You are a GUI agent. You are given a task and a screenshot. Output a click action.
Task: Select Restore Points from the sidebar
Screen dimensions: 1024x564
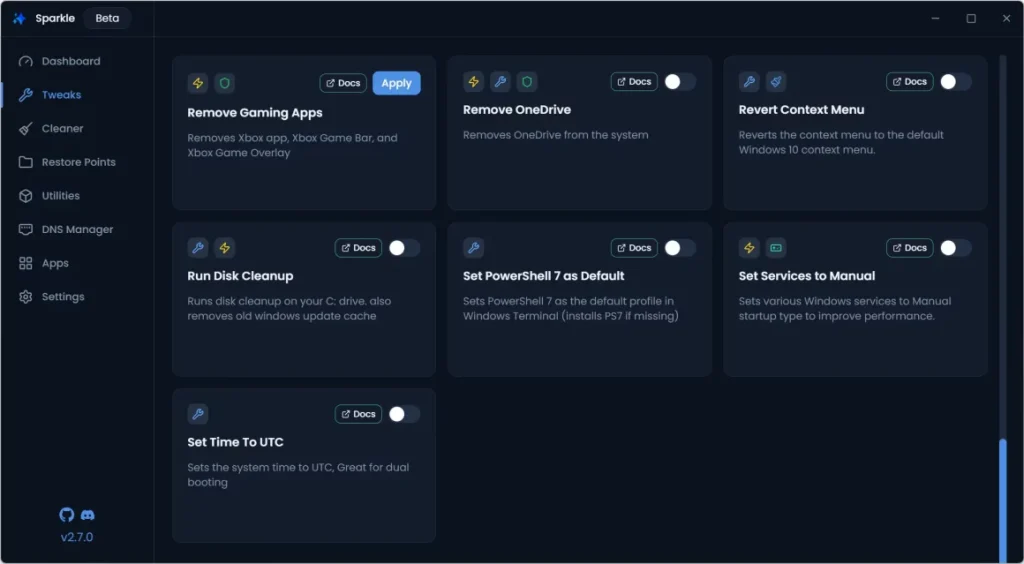pyautogui.click(x=78, y=162)
